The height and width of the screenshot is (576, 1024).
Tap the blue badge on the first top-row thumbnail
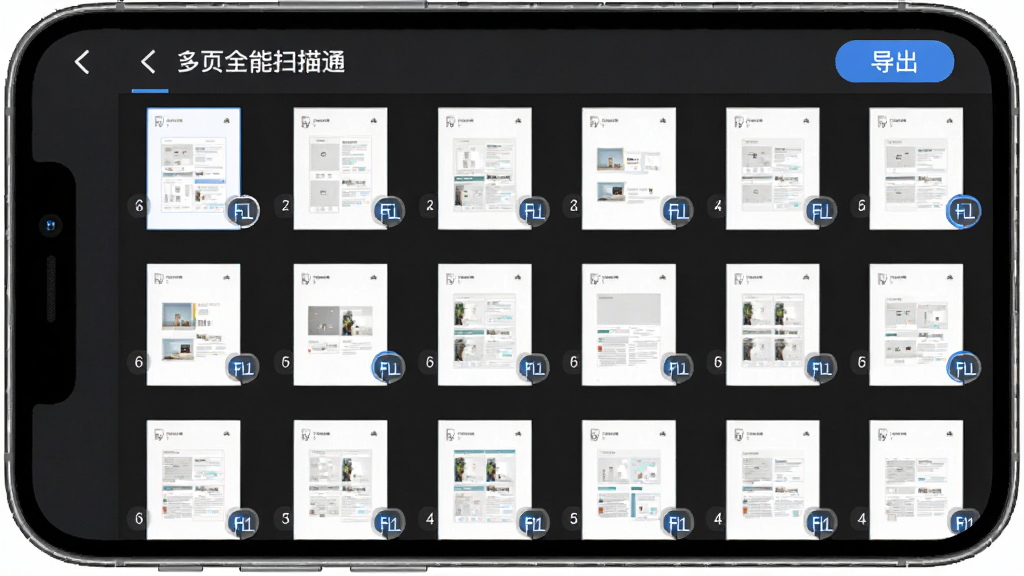click(243, 211)
